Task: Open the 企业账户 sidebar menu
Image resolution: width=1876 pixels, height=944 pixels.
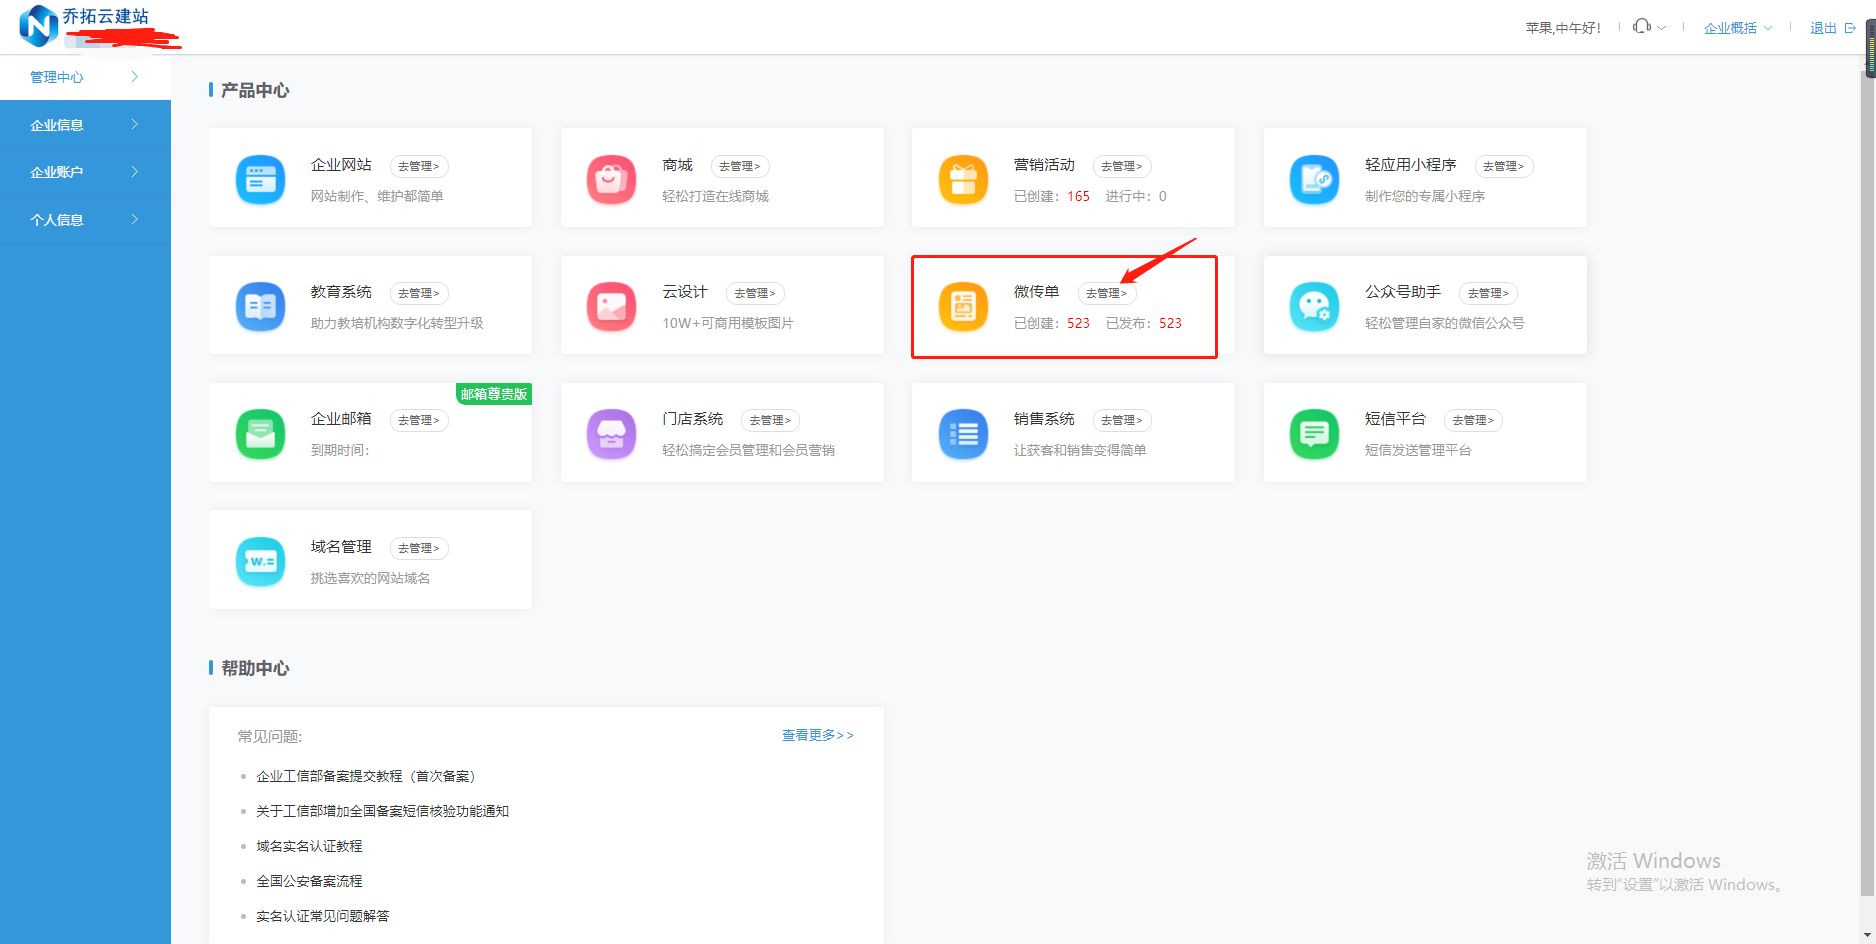Action: pos(85,171)
